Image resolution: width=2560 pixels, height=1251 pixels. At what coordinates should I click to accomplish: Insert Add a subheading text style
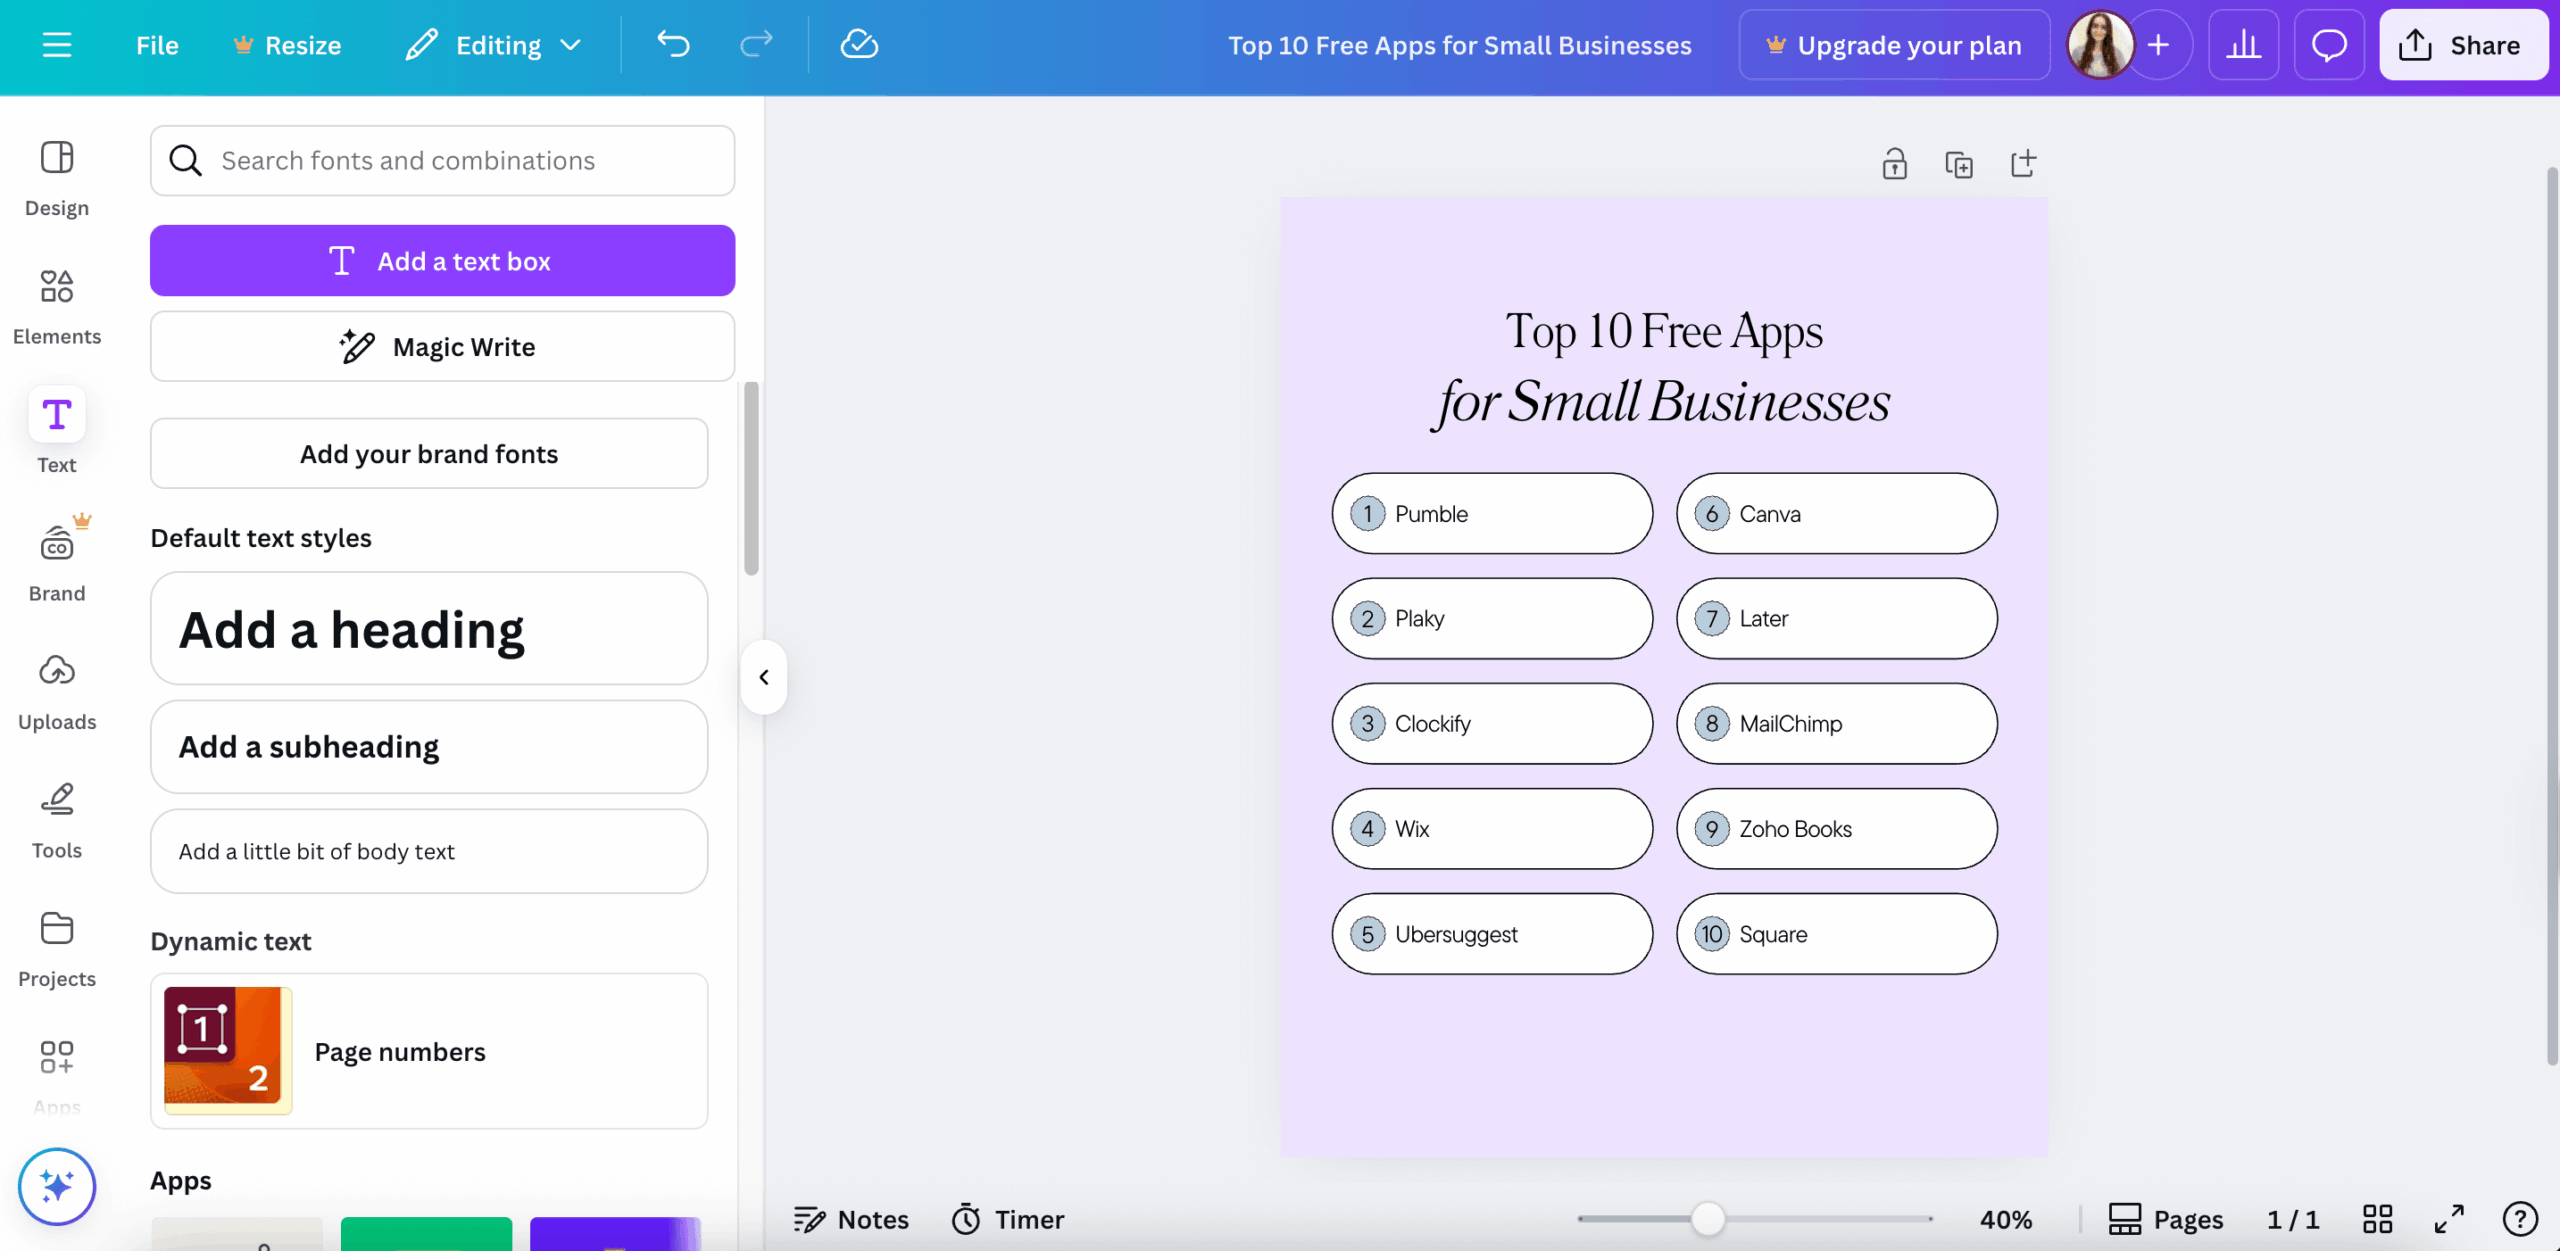point(429,747)
